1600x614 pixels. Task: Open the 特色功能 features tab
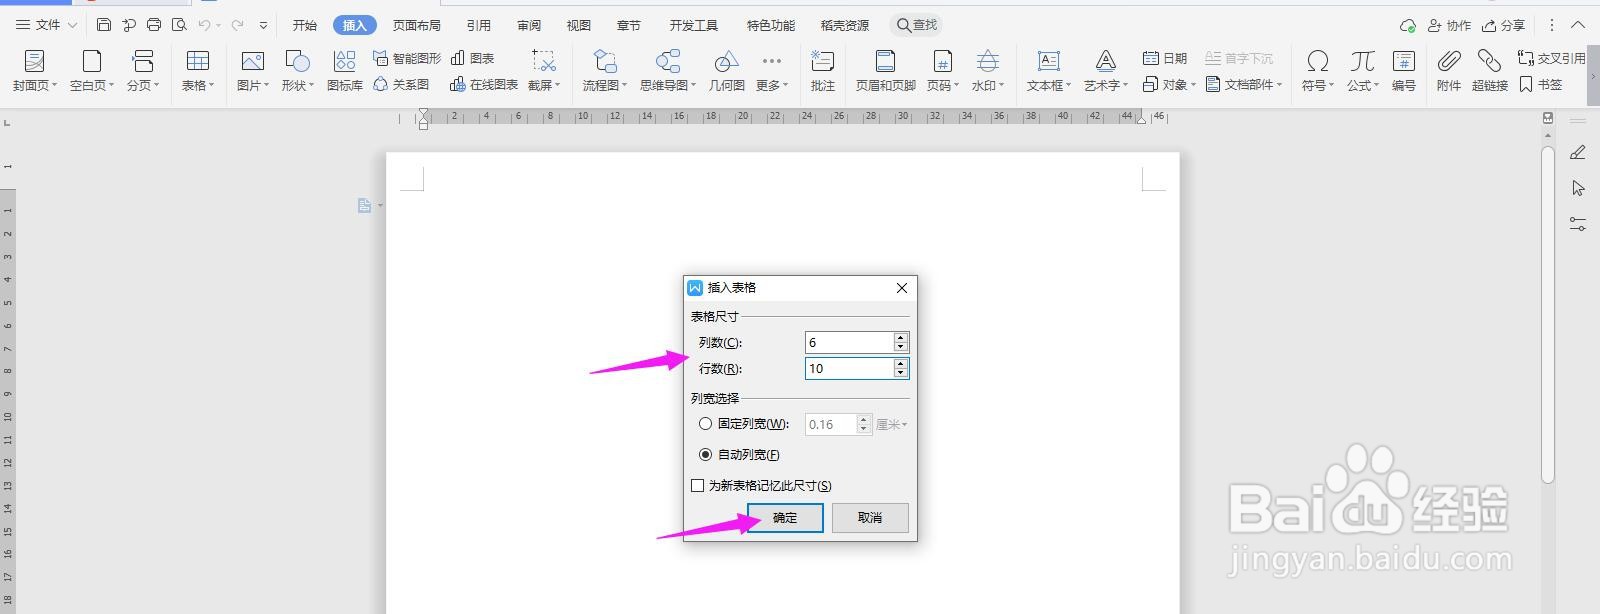771,25
